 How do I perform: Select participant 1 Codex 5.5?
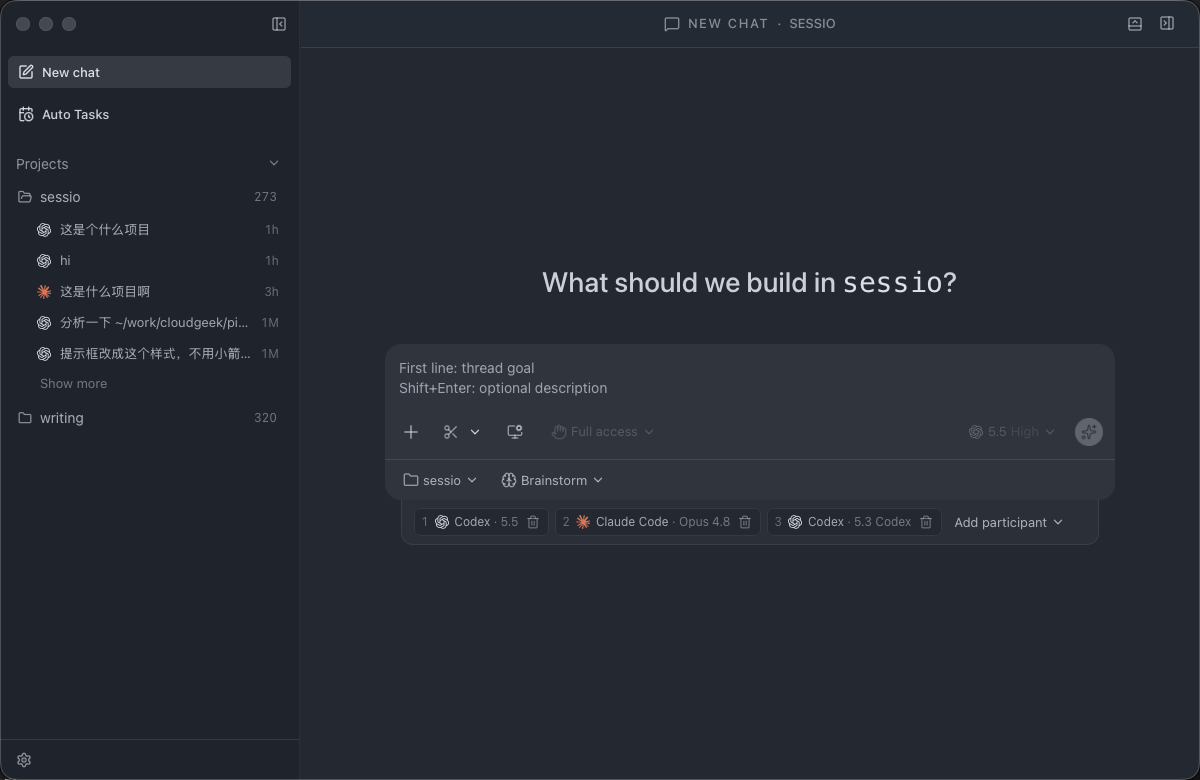click(481, 522)
